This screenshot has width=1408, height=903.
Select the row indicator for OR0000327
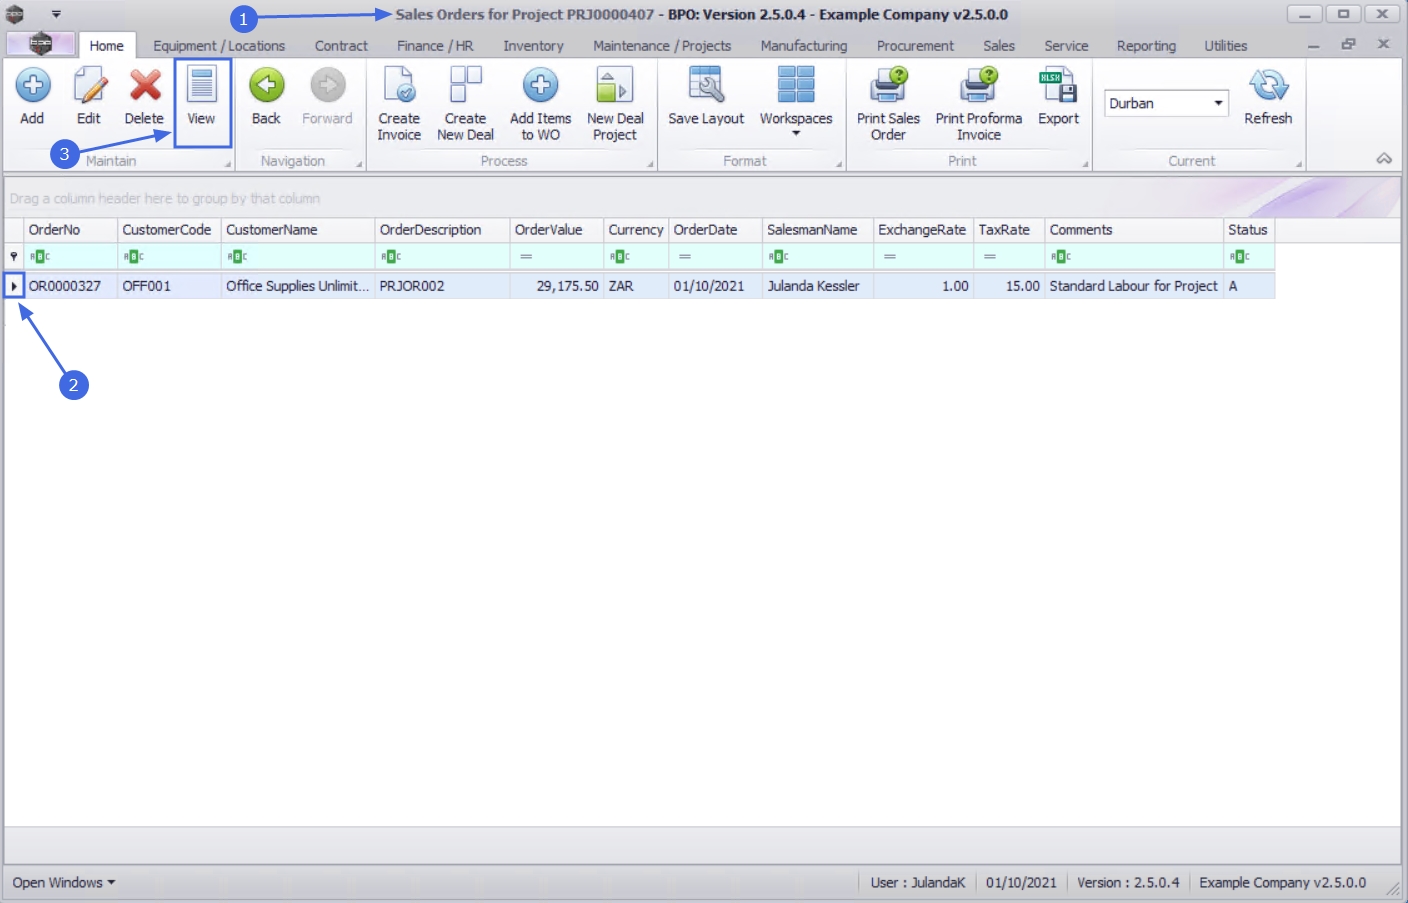click(14, 286)
